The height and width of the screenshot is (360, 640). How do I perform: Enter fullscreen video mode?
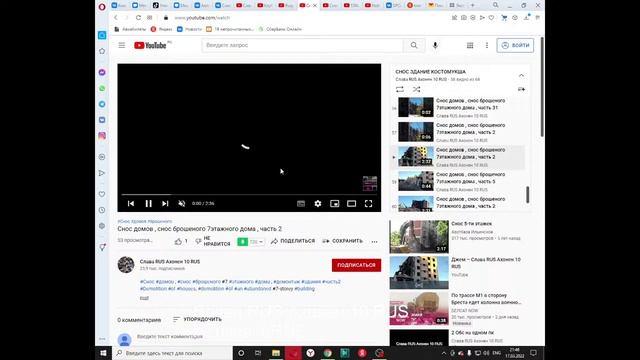pos(368,203)
